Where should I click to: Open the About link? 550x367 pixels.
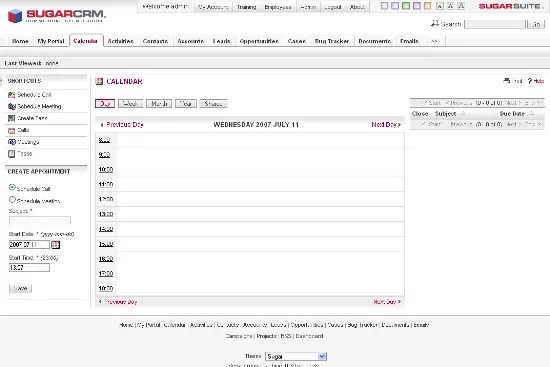[x=357, y=7]
